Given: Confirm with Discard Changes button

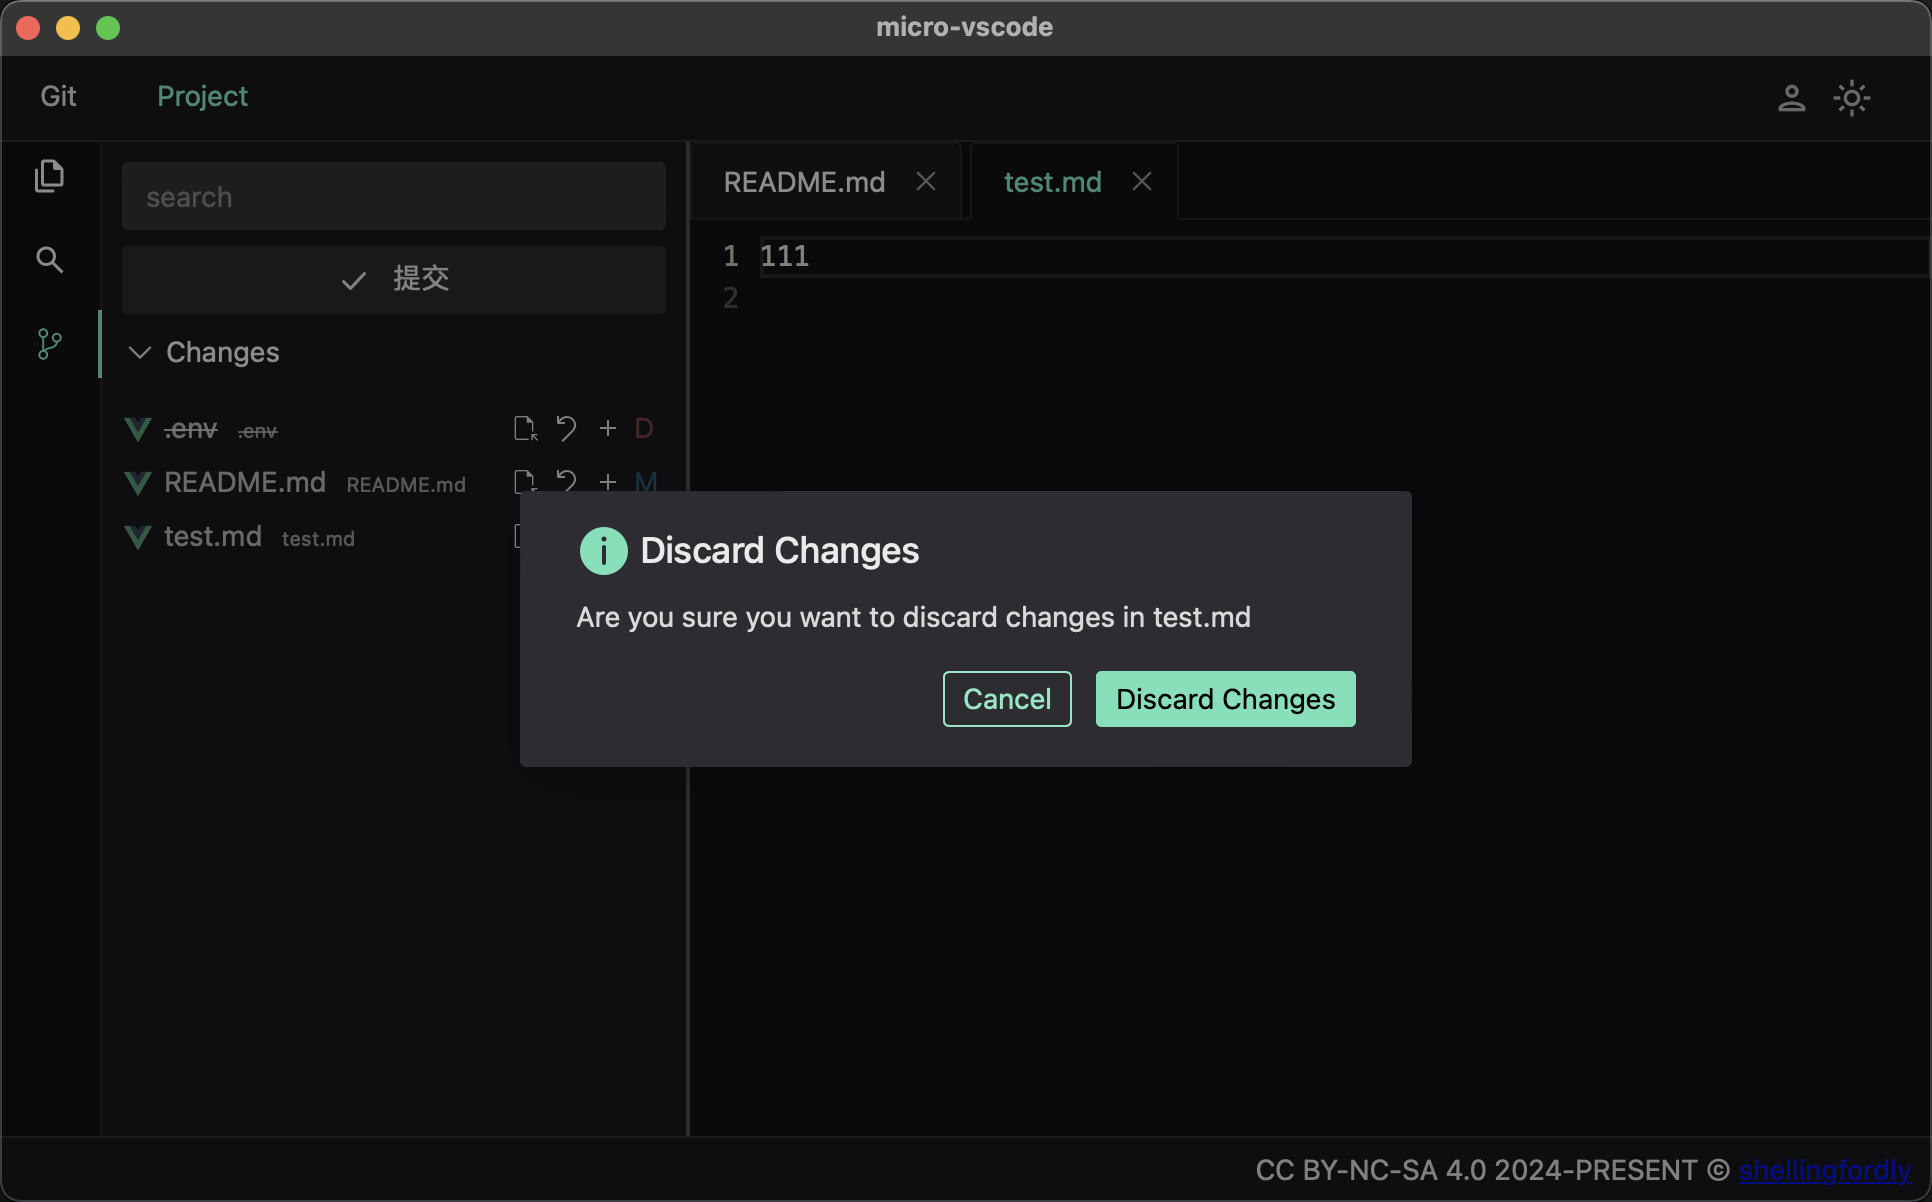Looking at the screenshot, I should tap(1225, 699).
